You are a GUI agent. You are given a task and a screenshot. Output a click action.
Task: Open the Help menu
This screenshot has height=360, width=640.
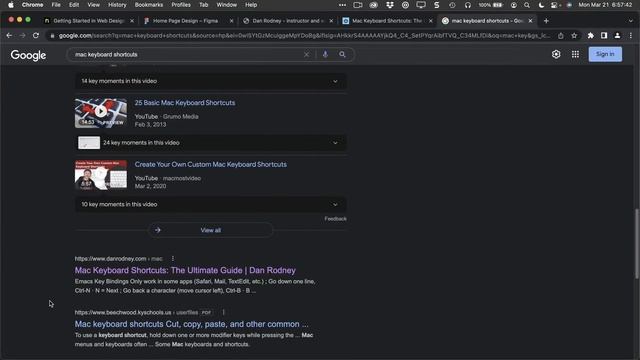tap(251, 5)
